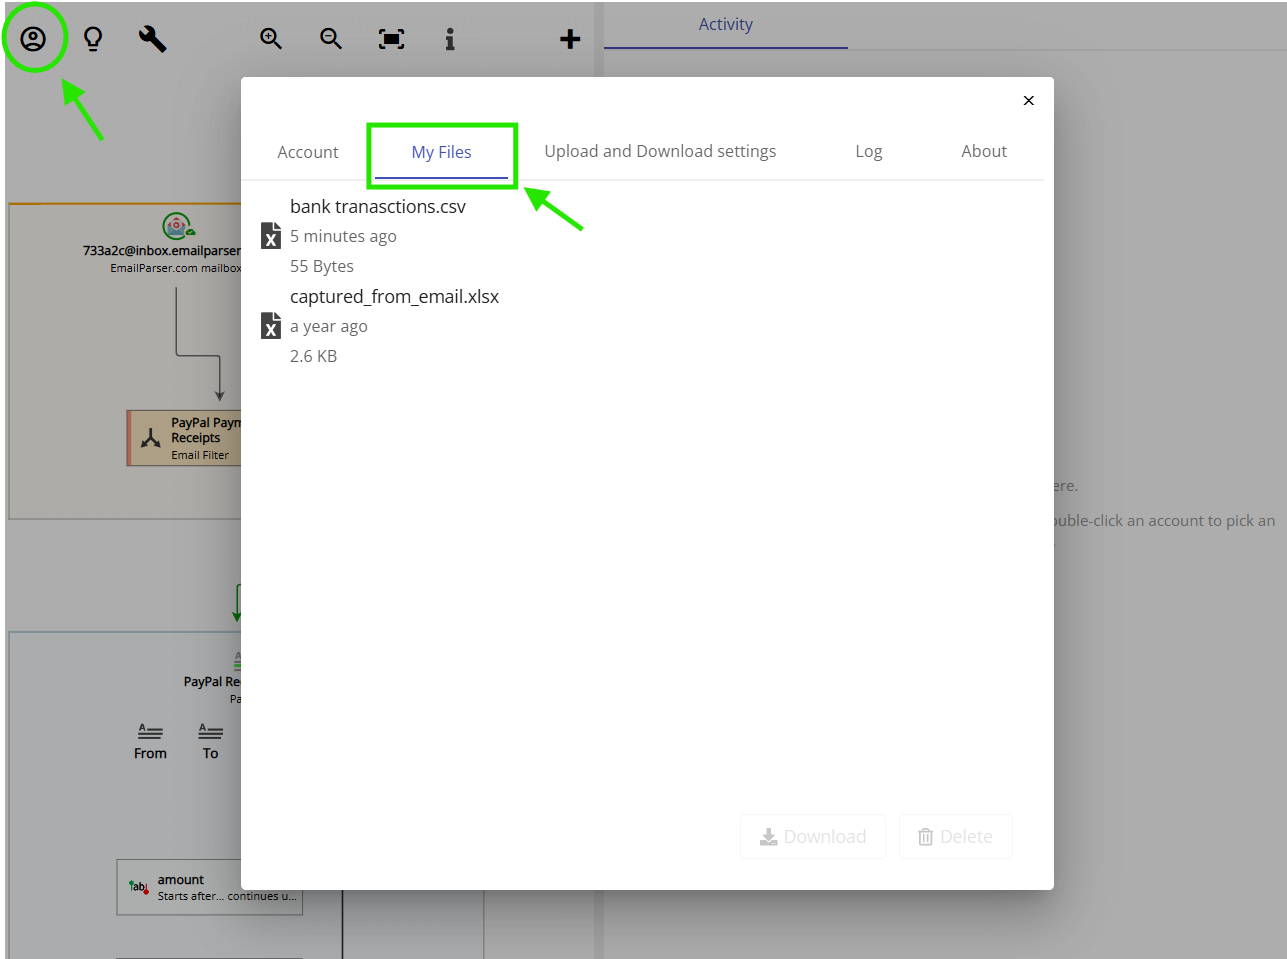Screen dimensions: 1287x959
Task: View Upload and Download settings
Action: tap(660, 151)
